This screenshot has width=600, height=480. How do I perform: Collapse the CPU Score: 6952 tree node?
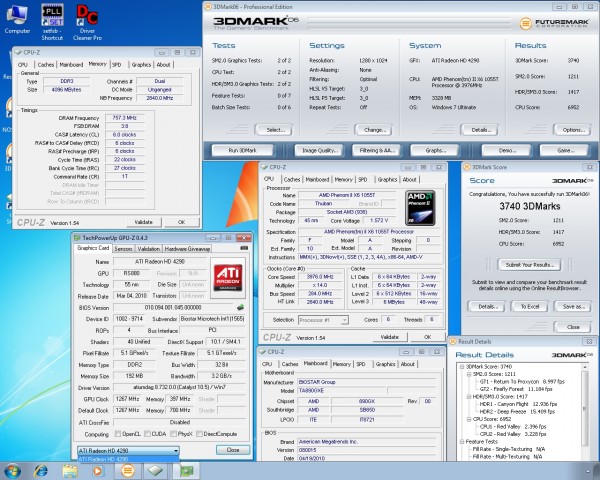(469, 419)
